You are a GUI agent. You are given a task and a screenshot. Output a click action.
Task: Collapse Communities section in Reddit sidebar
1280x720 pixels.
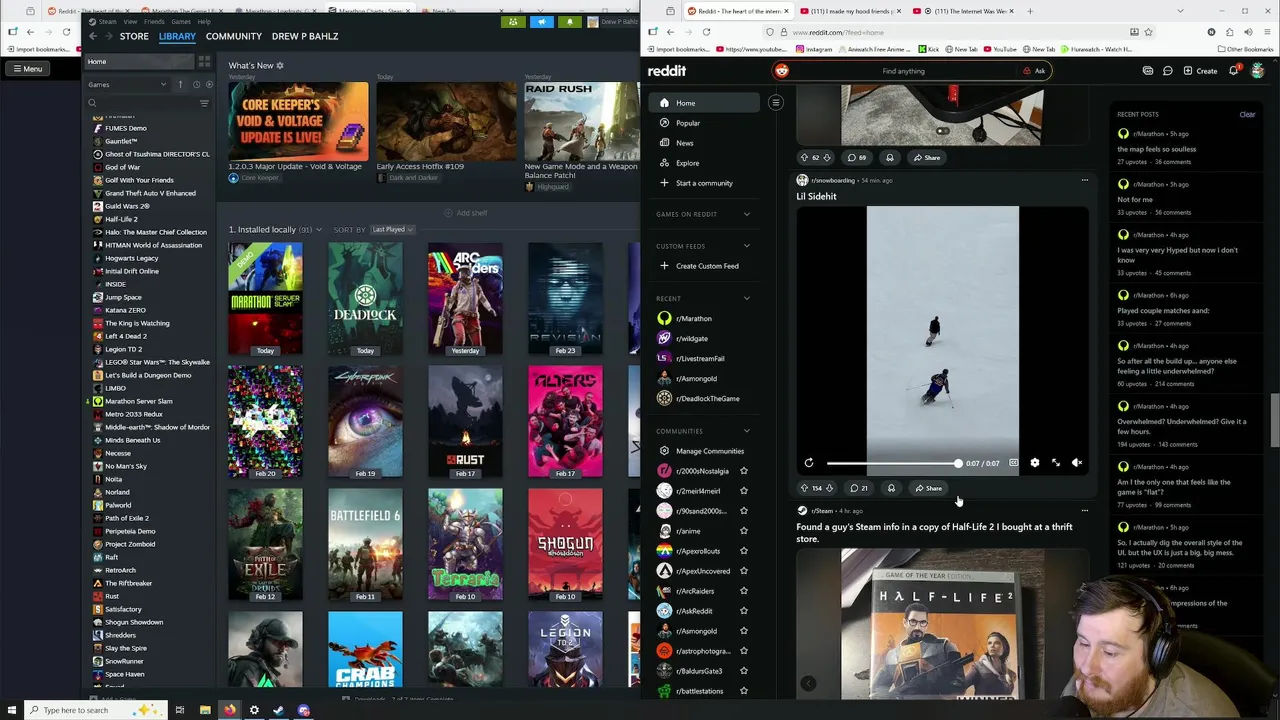pos(746,431)
